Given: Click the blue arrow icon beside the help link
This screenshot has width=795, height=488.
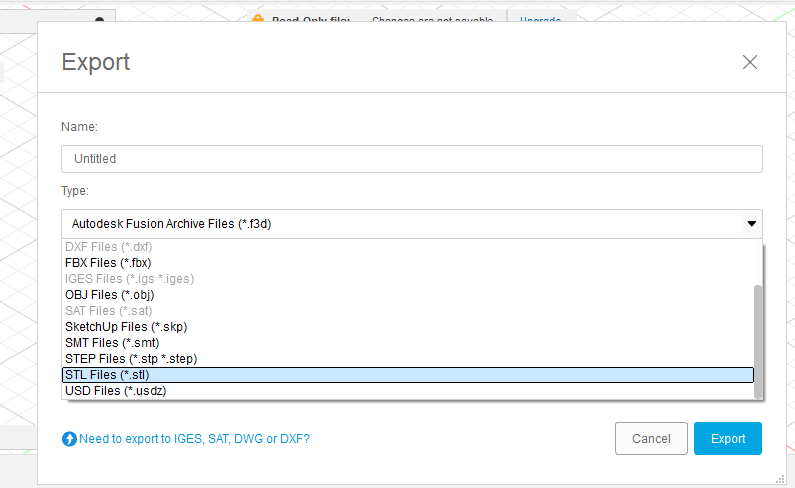Looking at the screenshot, I should click(69, 439).
